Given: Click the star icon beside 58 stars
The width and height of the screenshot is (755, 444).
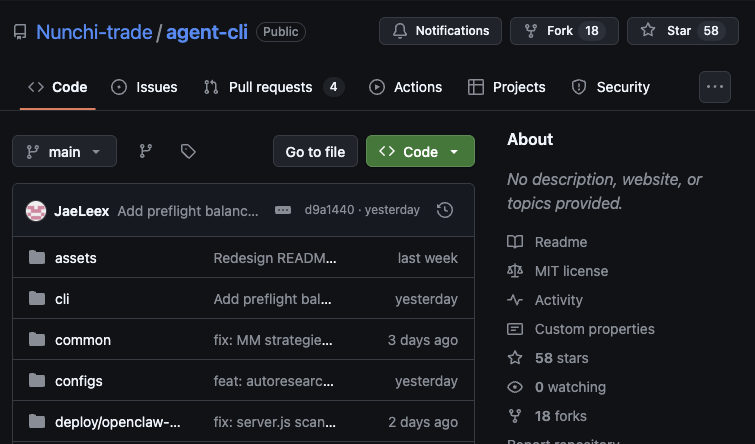Looking at the screenshot, I should coord(515,358).
